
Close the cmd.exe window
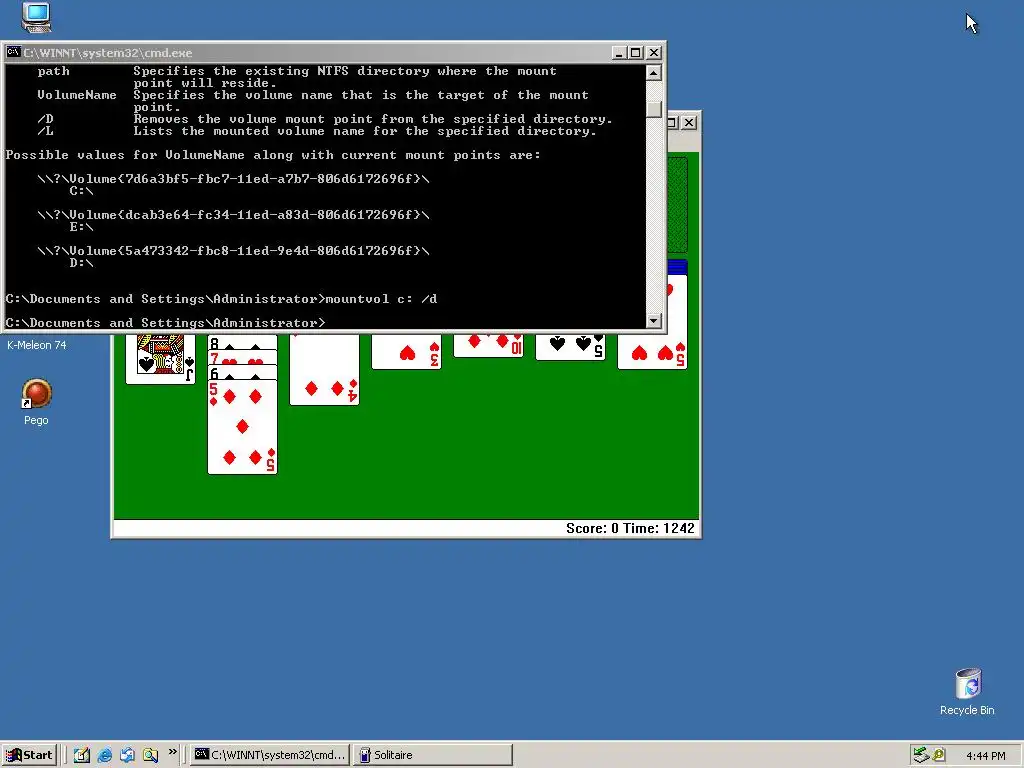(654, 52)
